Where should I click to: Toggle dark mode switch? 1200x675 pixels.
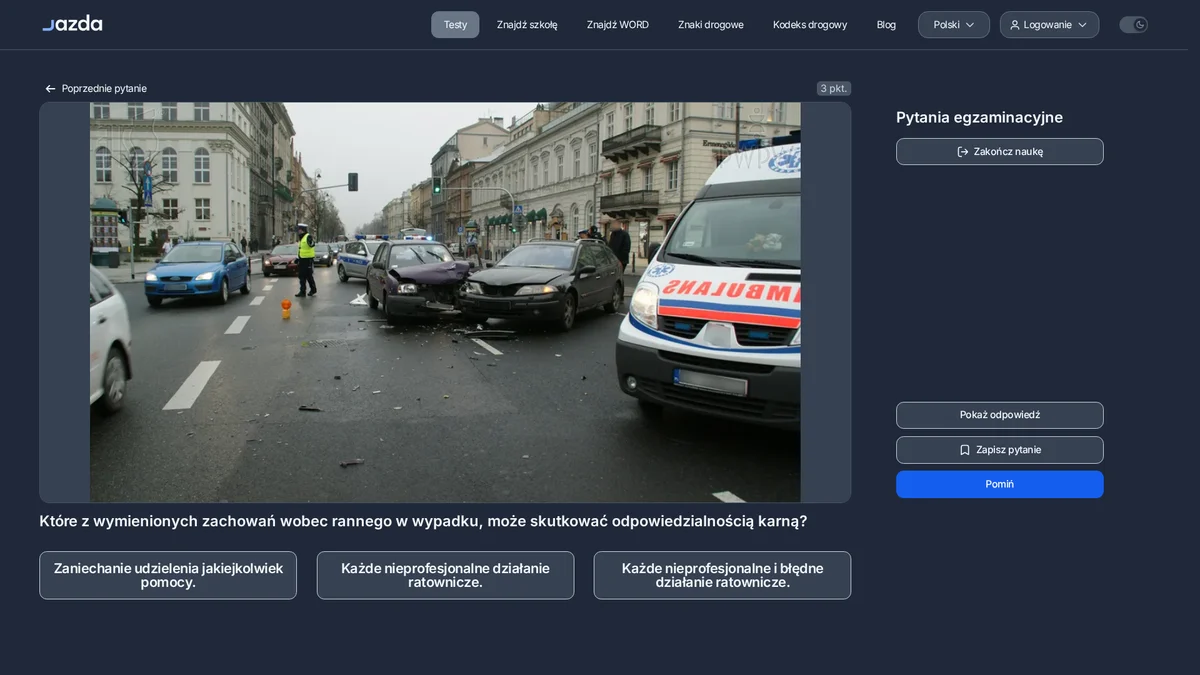[1133, 25]
